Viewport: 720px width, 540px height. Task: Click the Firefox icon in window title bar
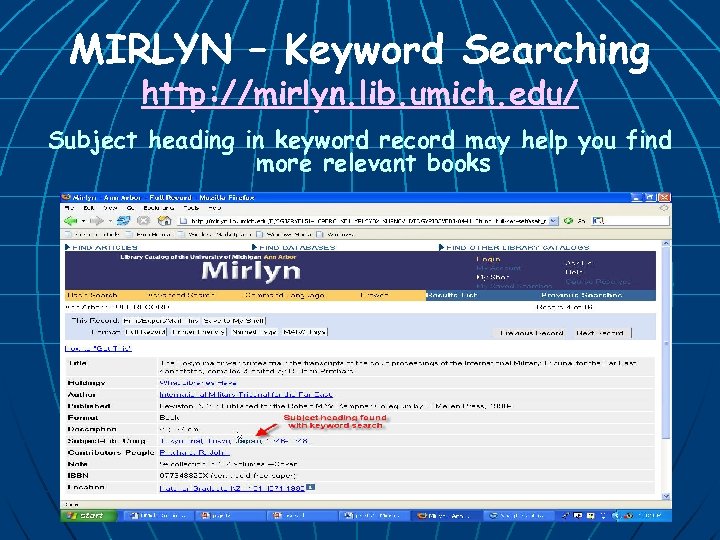[66, 197]
